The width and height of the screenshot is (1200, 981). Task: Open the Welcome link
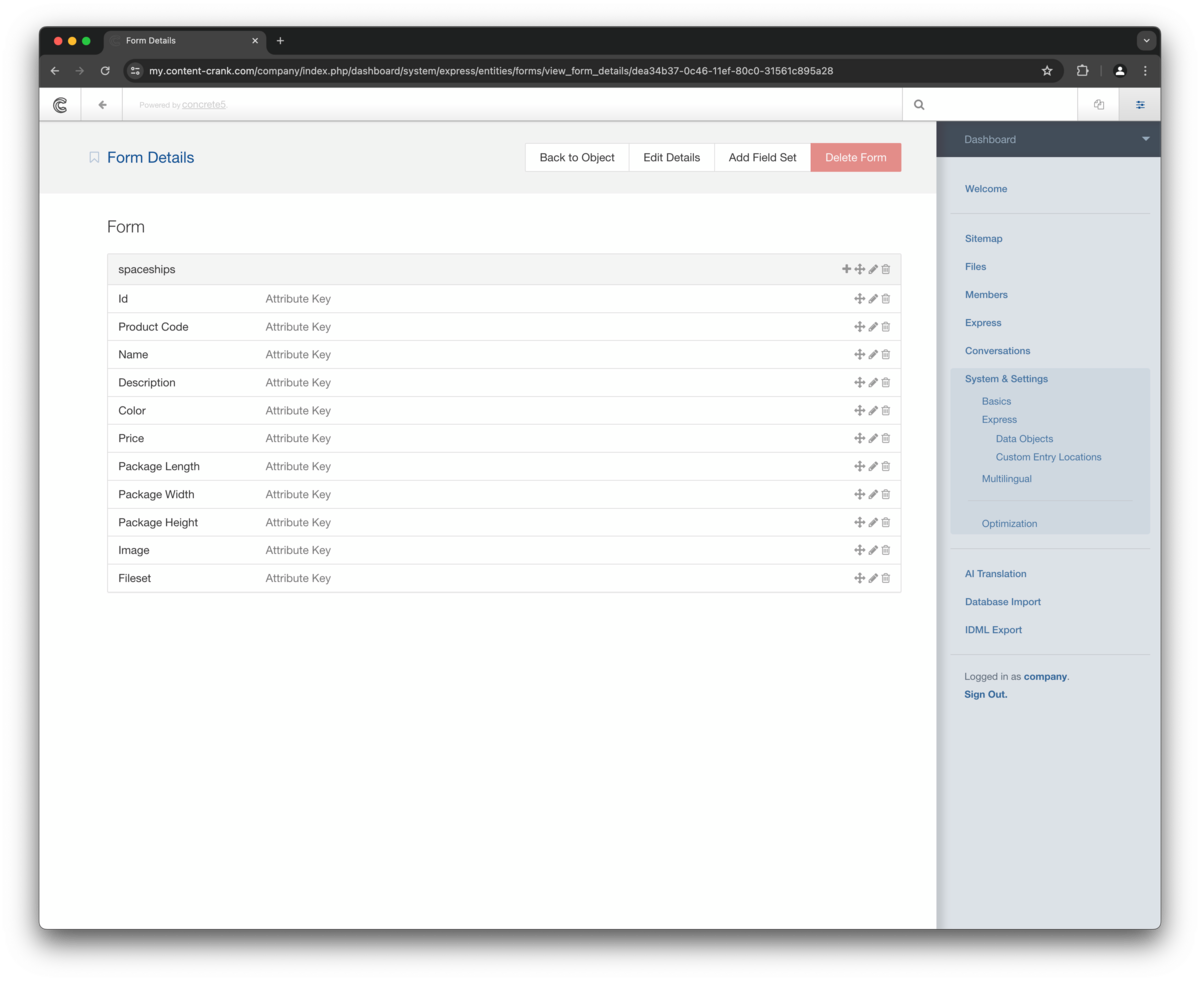click(986, 189)
